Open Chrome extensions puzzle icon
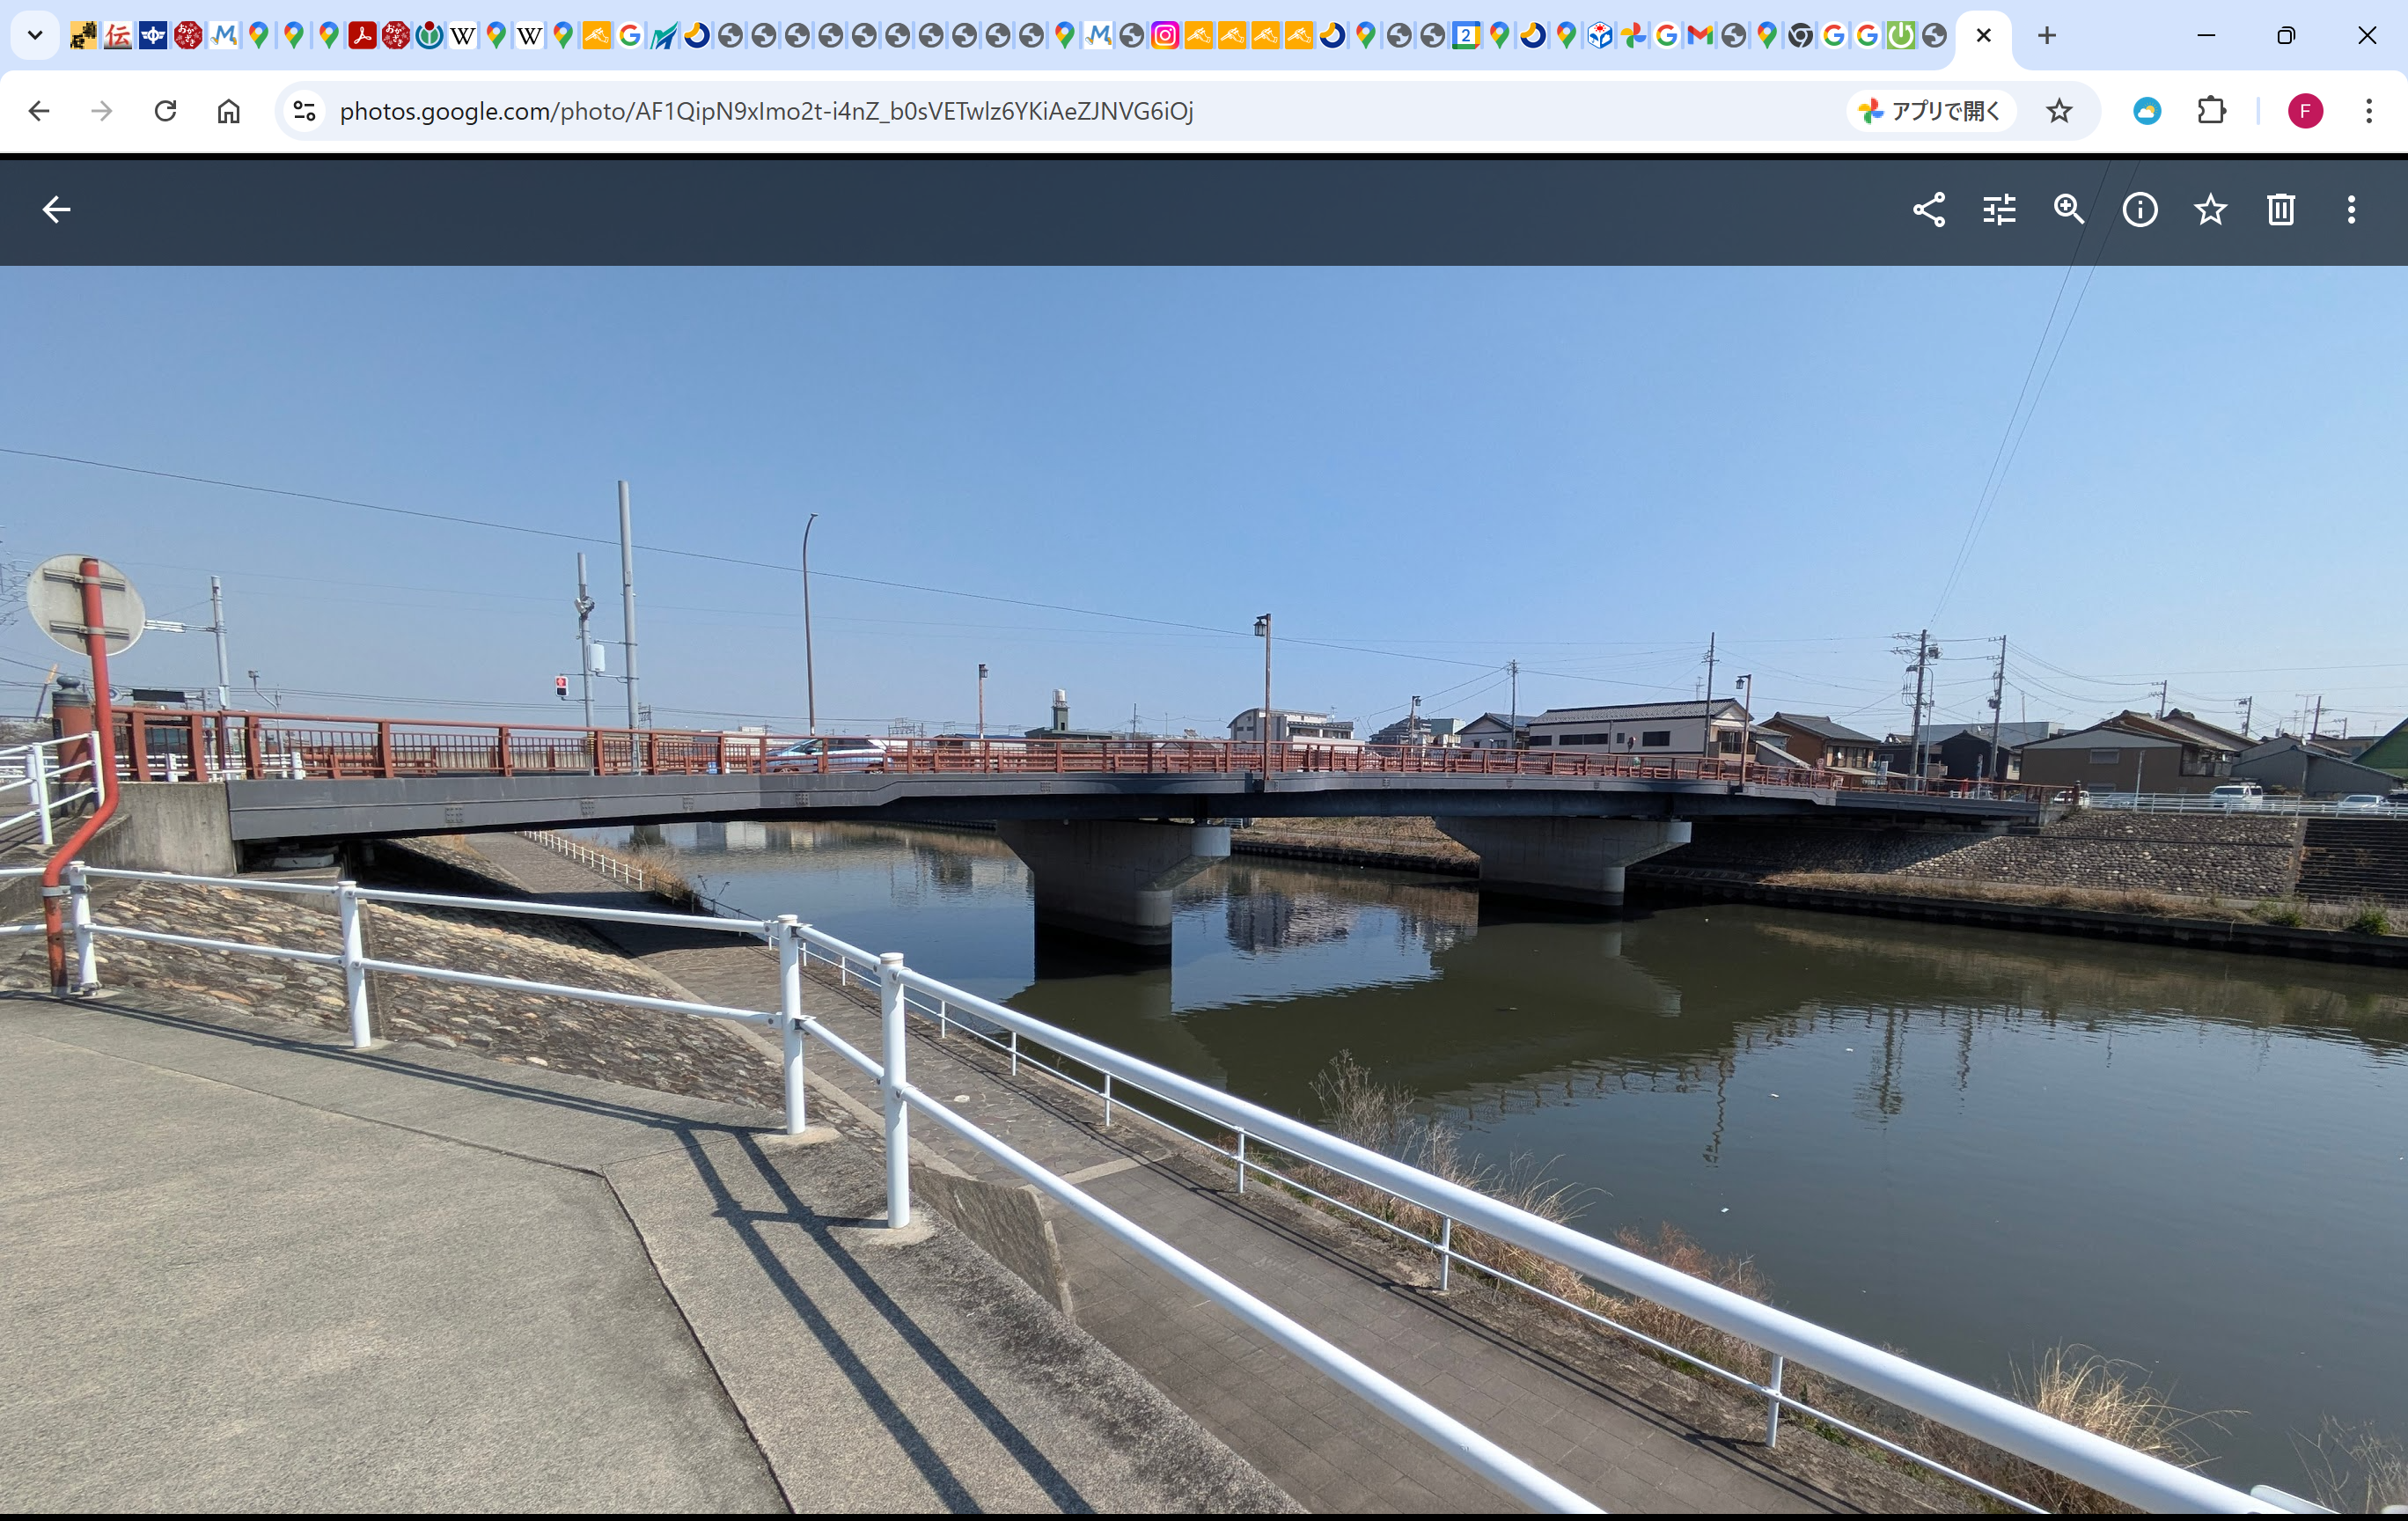2408x1521 pixels. point(2212,111)
